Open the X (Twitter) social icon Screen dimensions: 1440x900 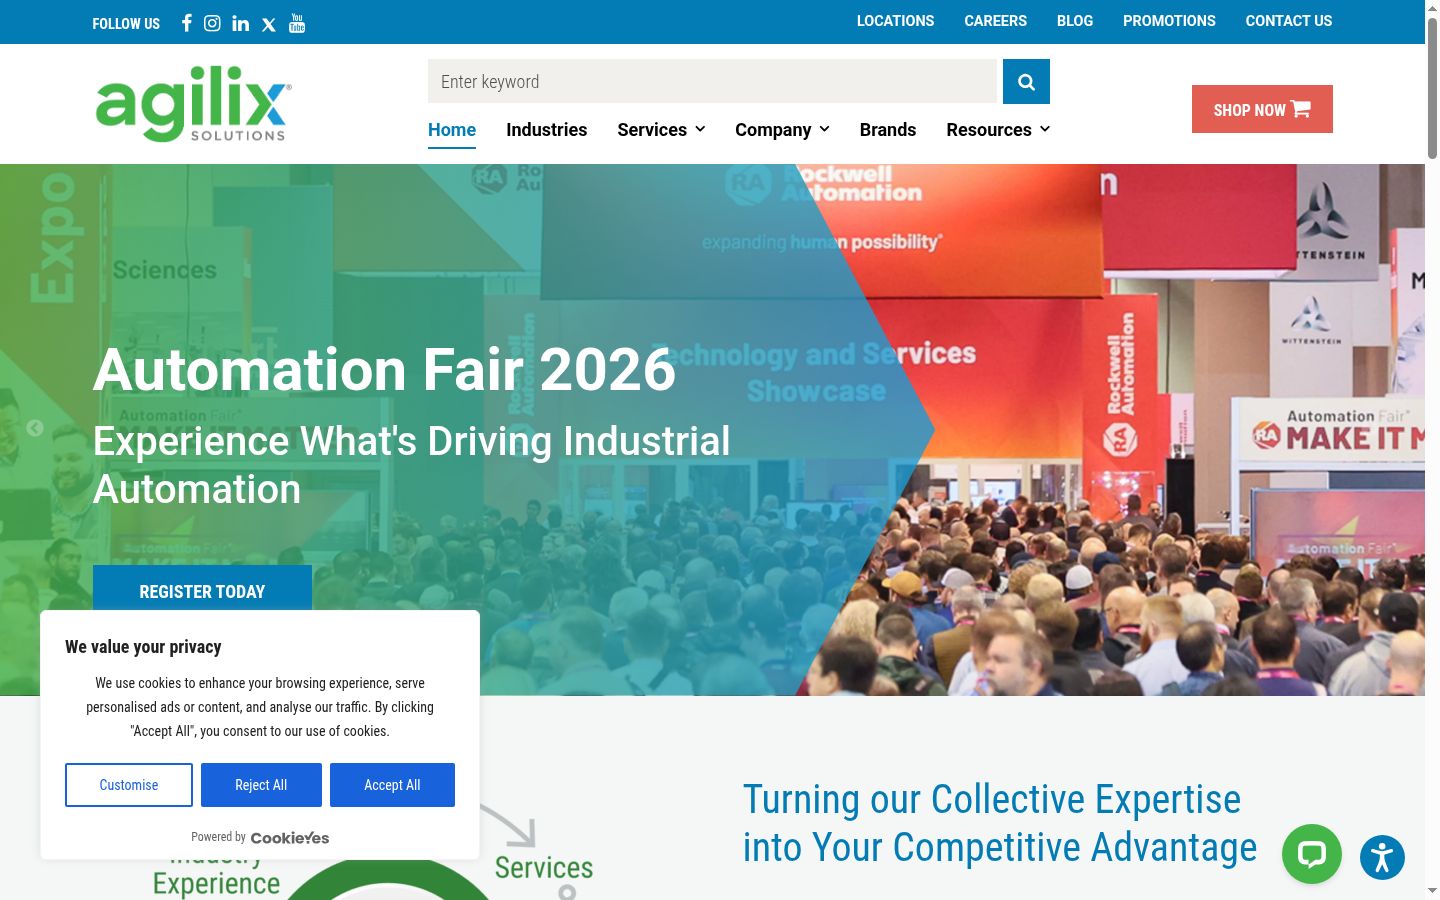coord(269,24)
